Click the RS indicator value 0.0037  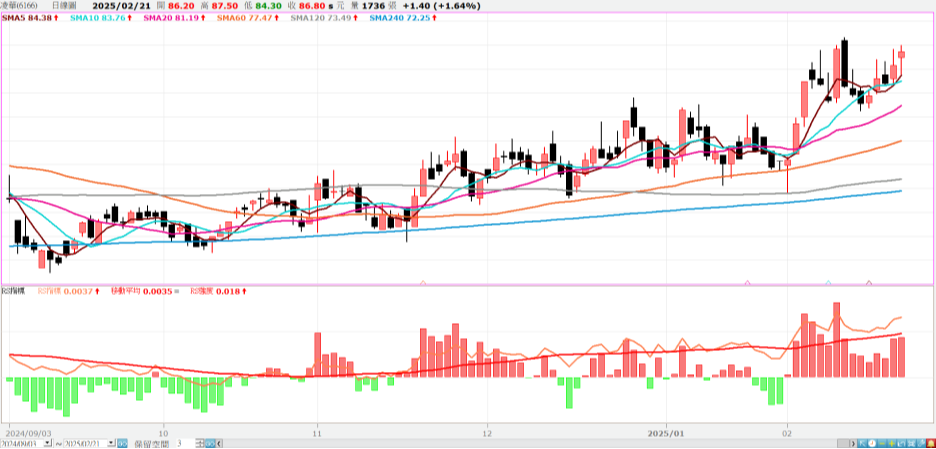[78, 291]
